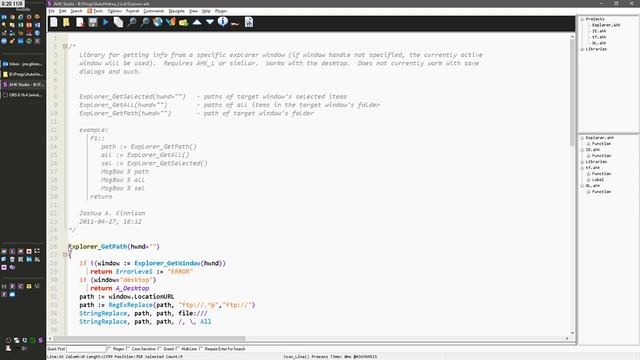The height and width of the screenshot is (360, 640).
Task: Open the Help menu
Action: pos(206,11)
